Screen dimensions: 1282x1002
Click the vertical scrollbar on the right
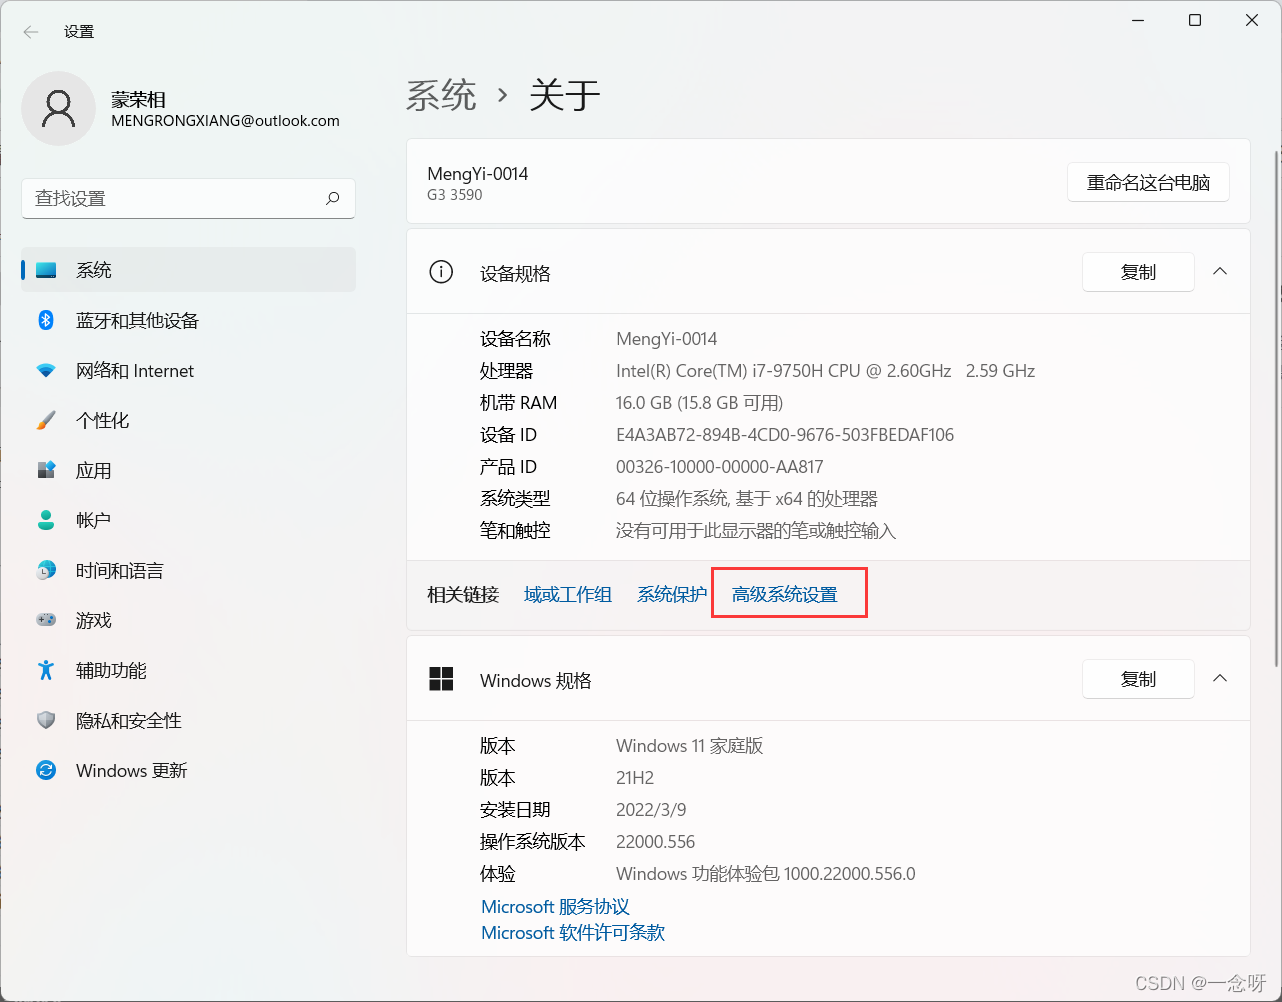[x=1275, y=408]
